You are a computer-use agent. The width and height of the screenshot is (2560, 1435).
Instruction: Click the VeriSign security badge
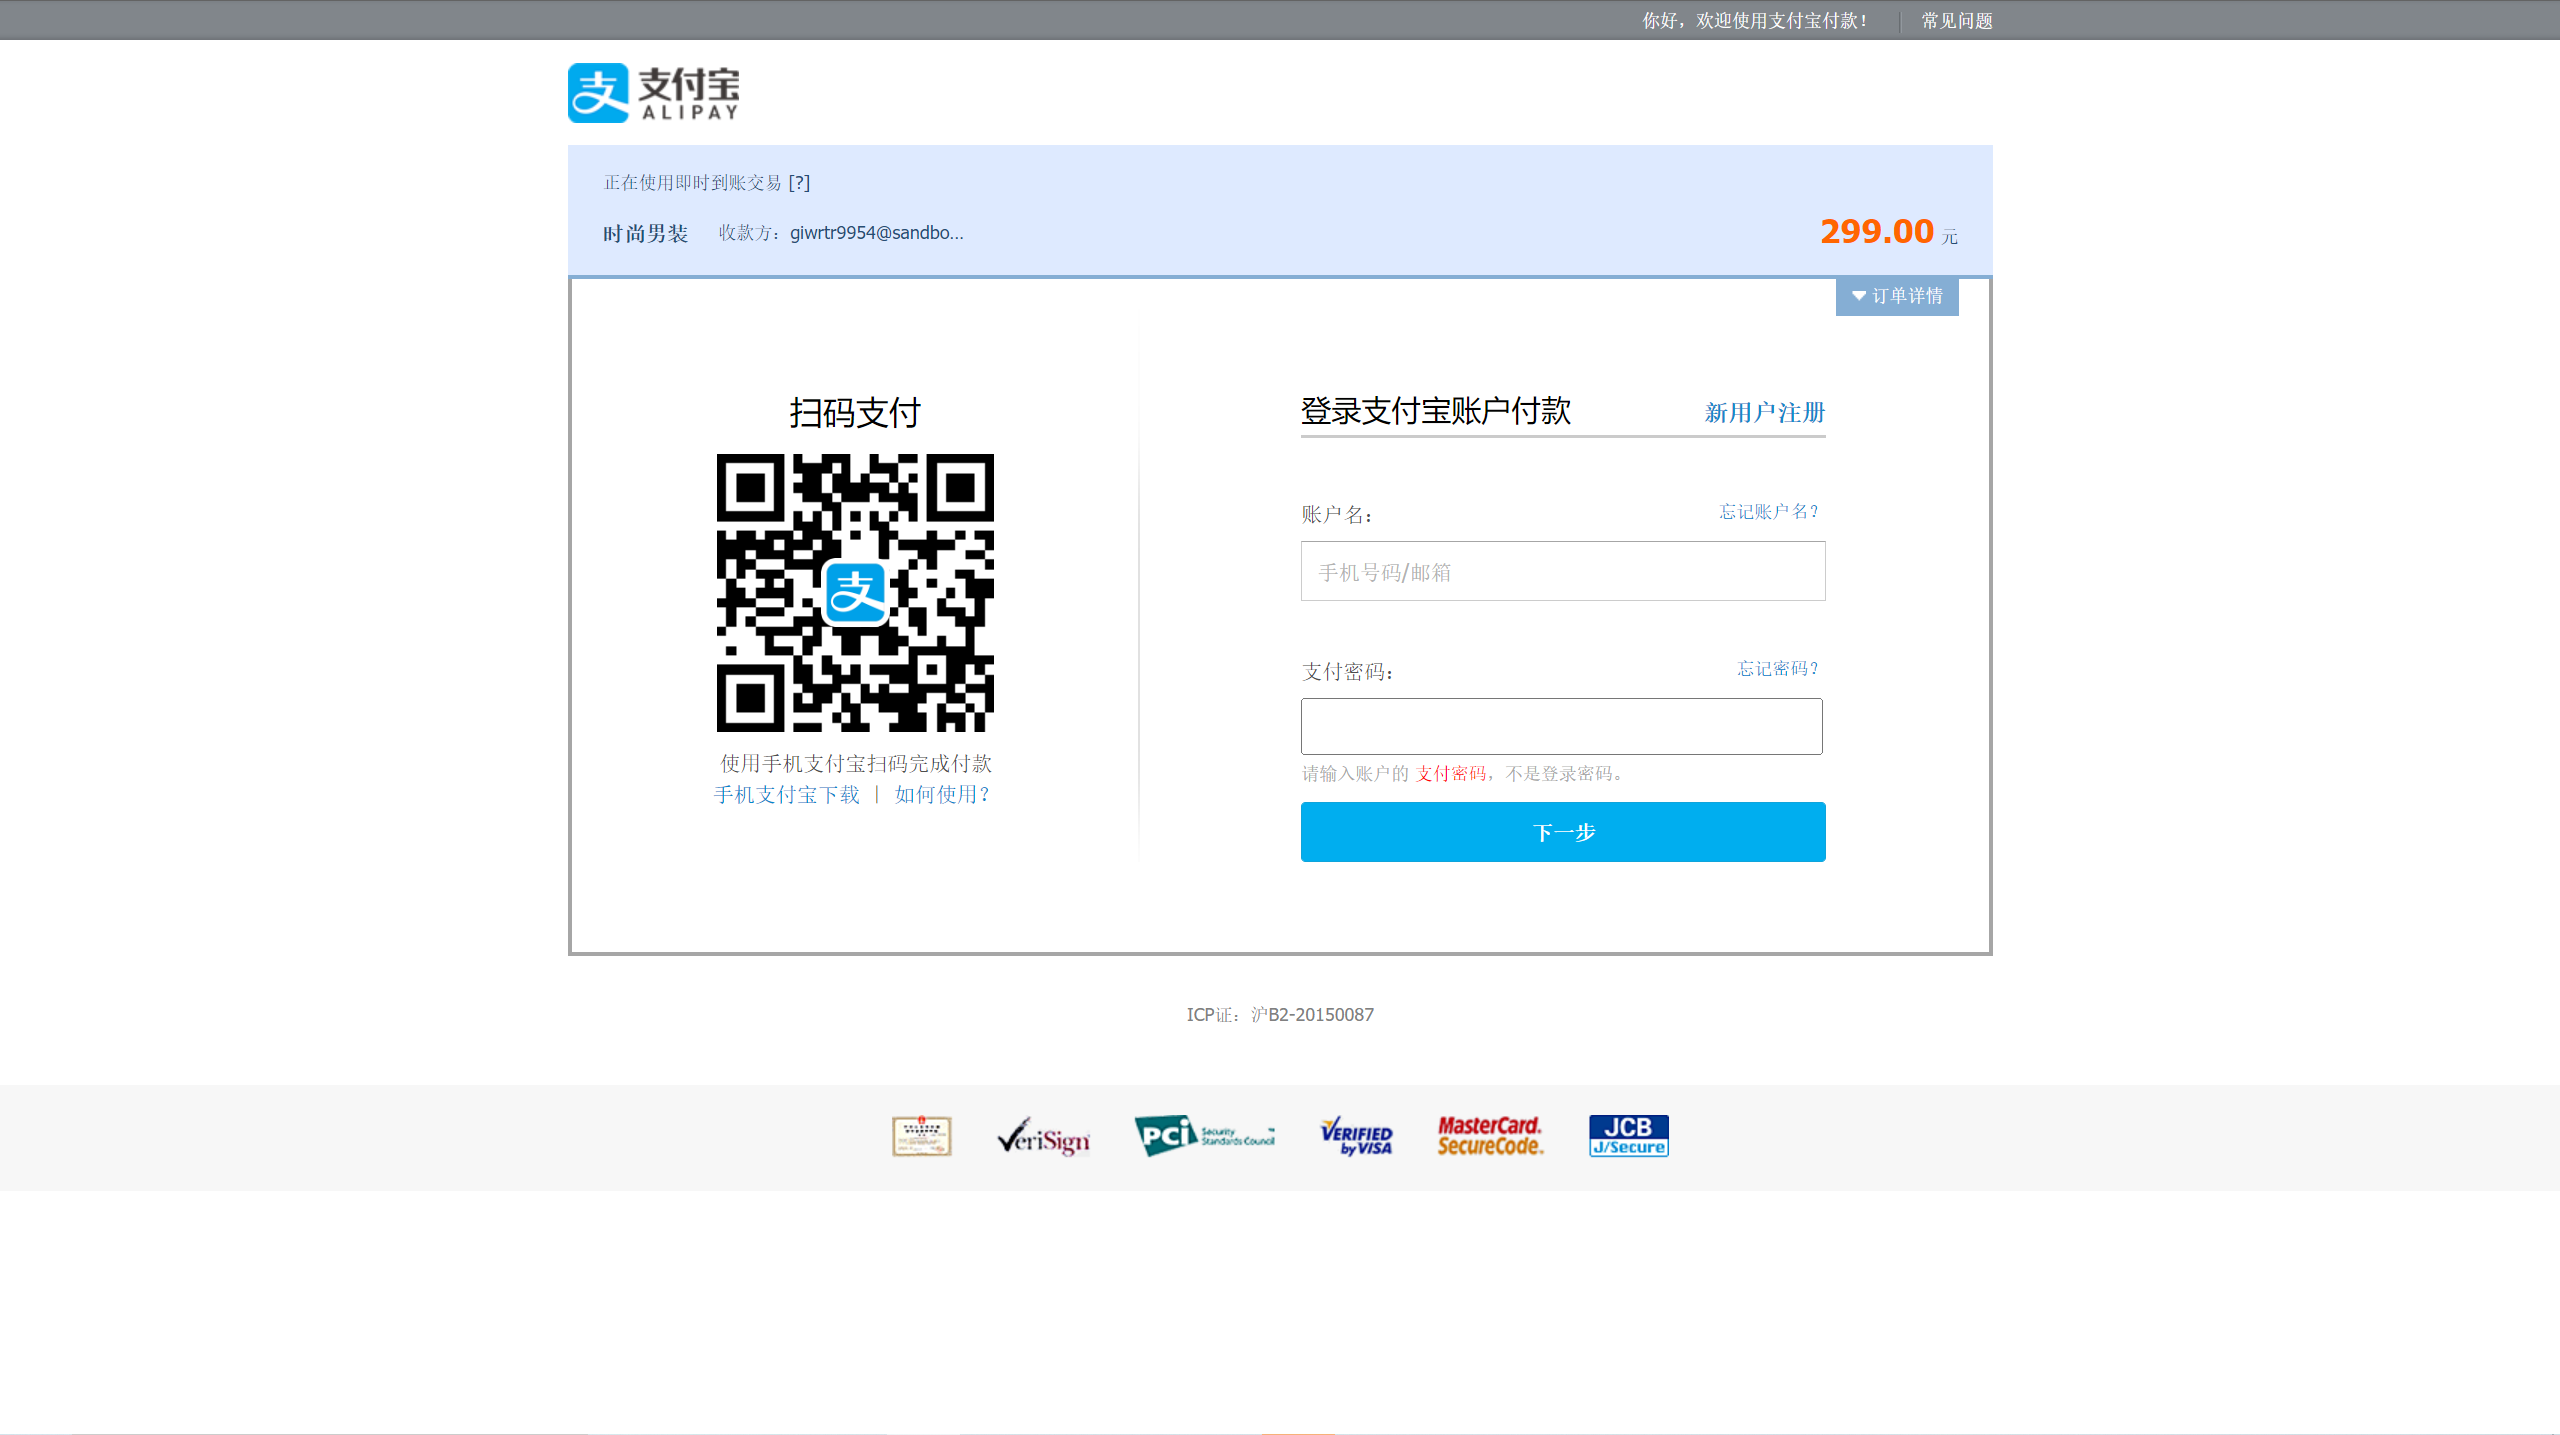1043,1137
